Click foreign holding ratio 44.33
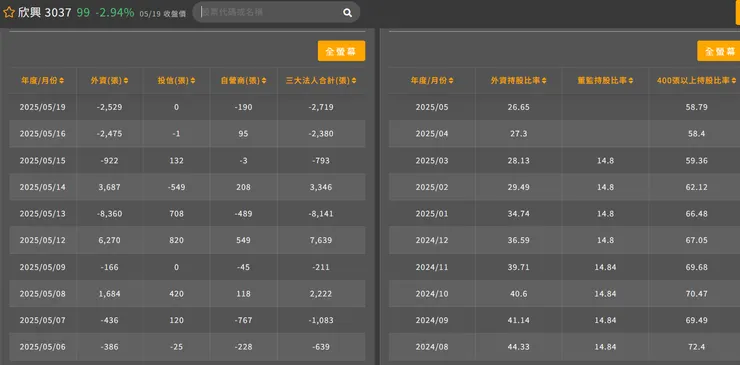 (x=519, y=347)
